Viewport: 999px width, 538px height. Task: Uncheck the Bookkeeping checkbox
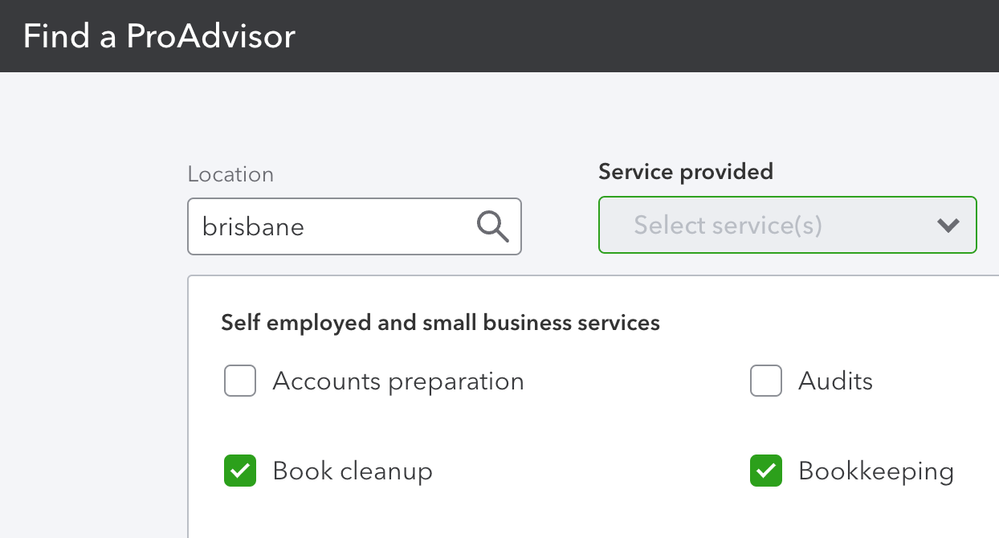(766, 470)
